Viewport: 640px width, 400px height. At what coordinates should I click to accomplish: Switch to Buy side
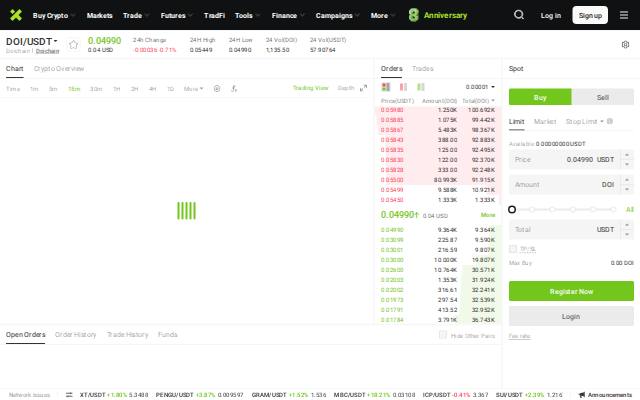click(x=540, y=98)
